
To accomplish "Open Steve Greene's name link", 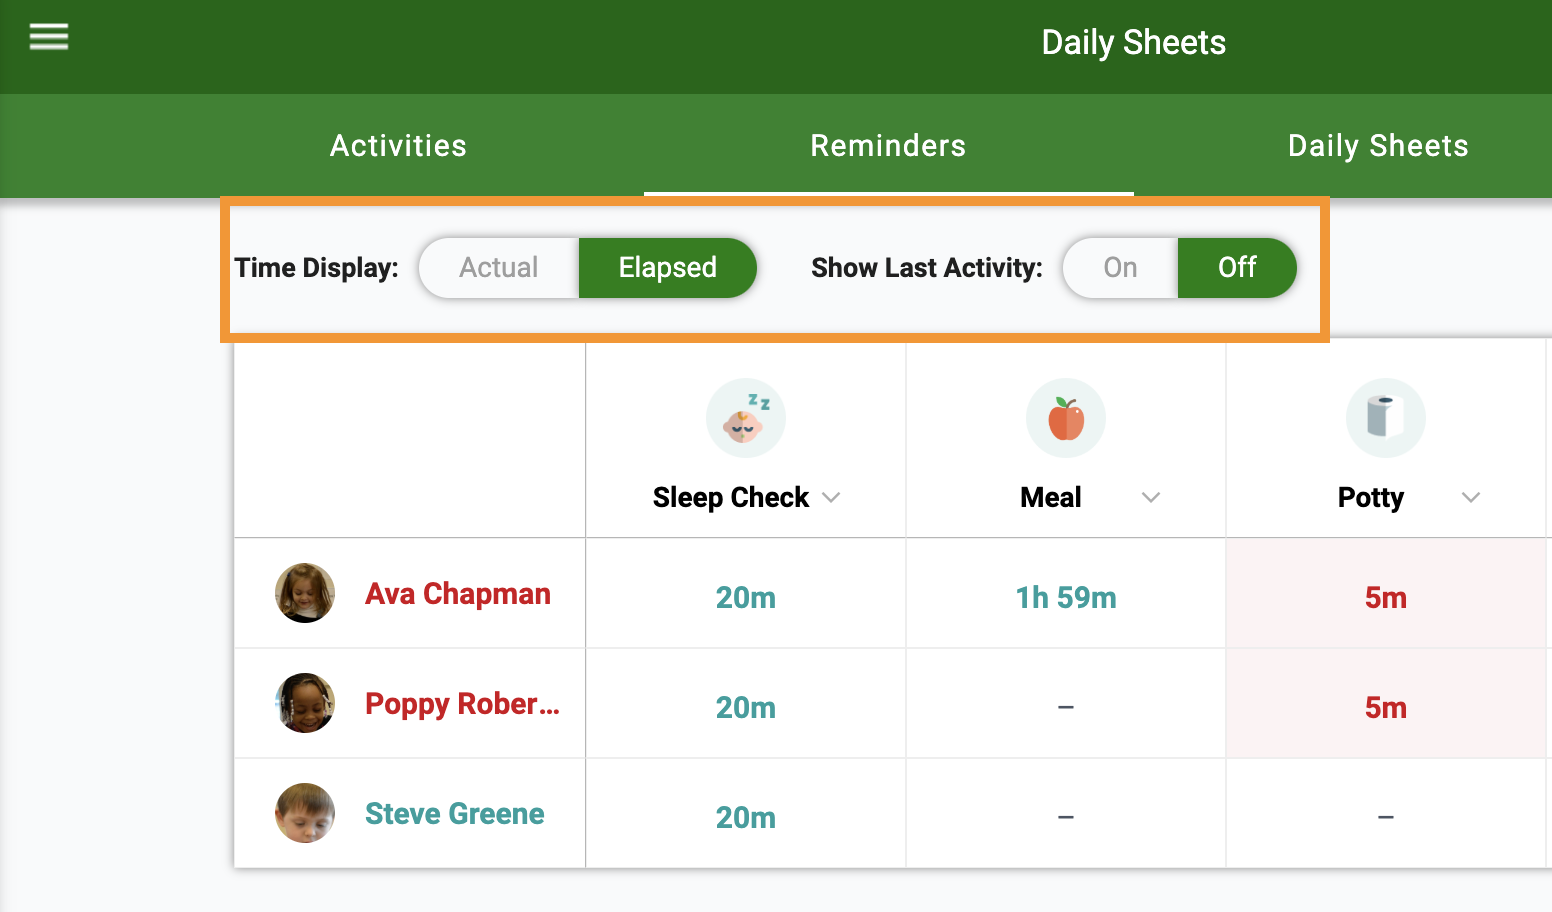I will coord(455,814).
